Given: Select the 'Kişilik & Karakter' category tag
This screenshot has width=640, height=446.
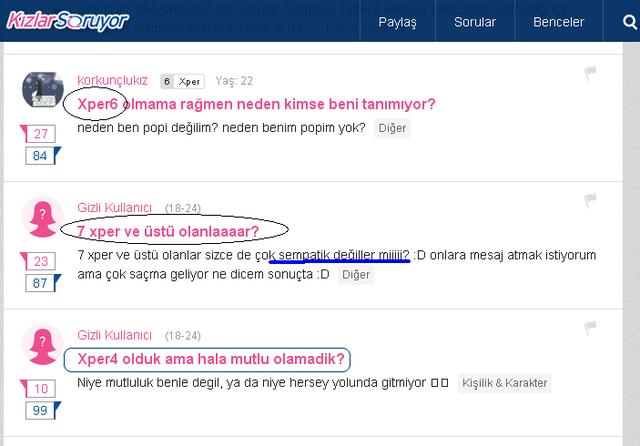Looking at the screenshot, I should click(x=504, y=383).
